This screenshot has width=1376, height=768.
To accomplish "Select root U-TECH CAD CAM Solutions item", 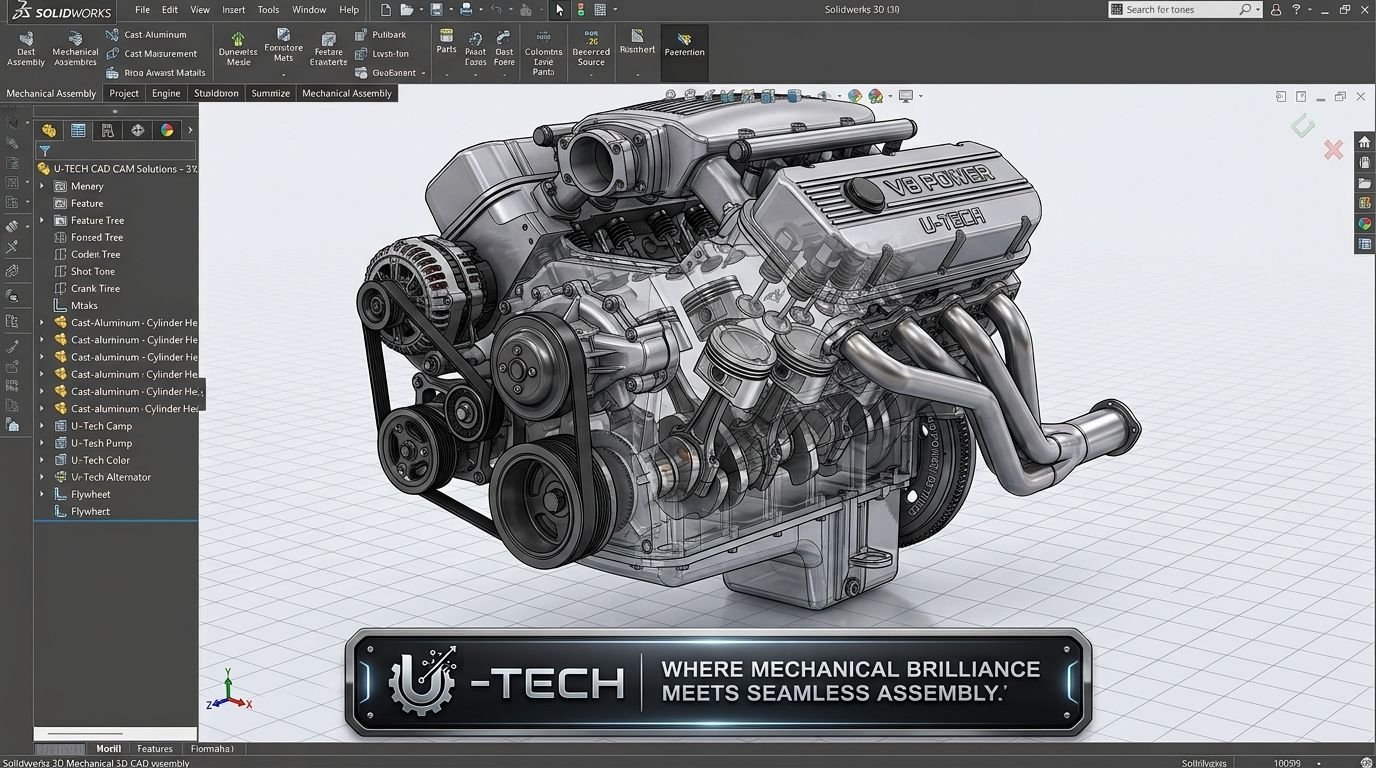I will tap(117, 169).
